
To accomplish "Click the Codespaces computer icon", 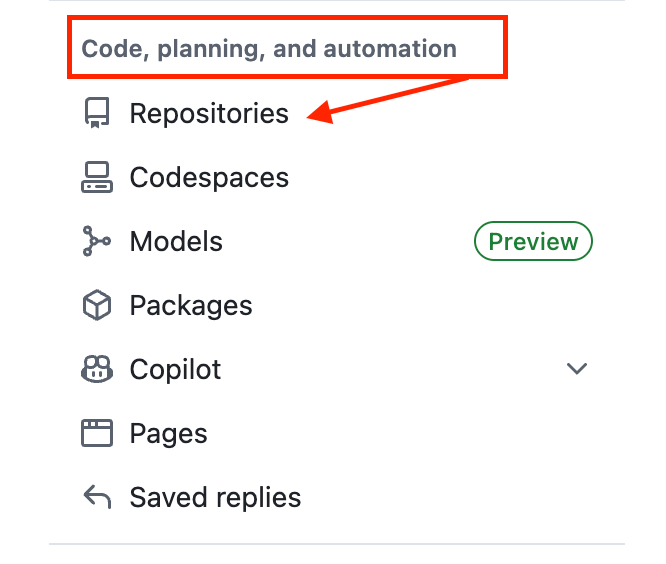I will 96,178.
